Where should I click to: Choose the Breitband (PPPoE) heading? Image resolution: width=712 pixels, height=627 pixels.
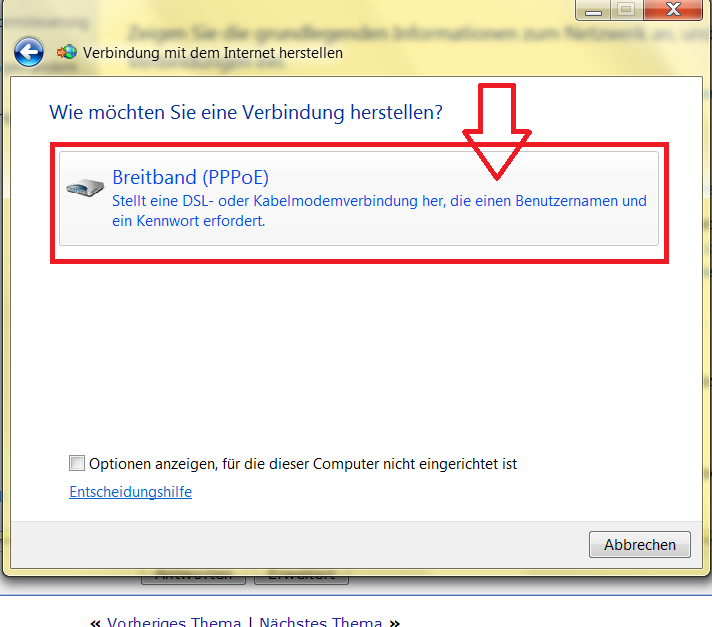(x=190, y=177)
